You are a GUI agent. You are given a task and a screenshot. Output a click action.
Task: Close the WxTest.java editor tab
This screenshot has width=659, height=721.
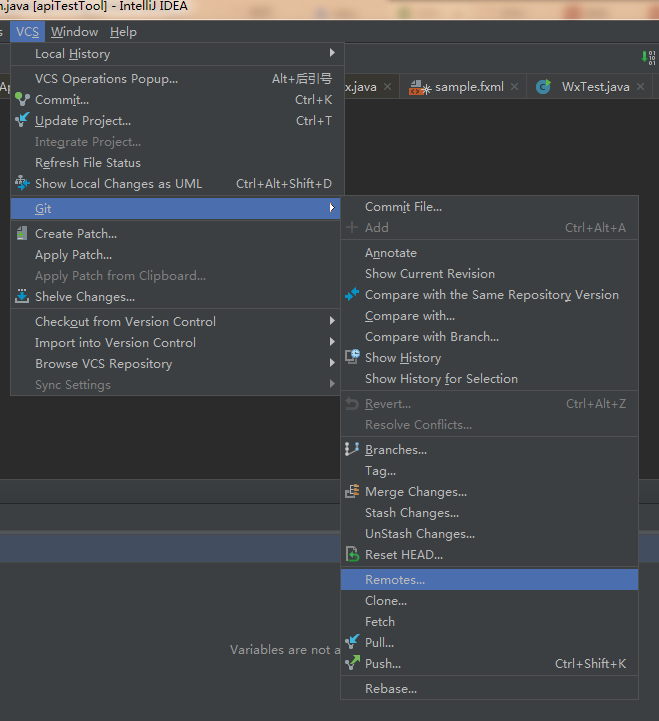tap(640, 86)
